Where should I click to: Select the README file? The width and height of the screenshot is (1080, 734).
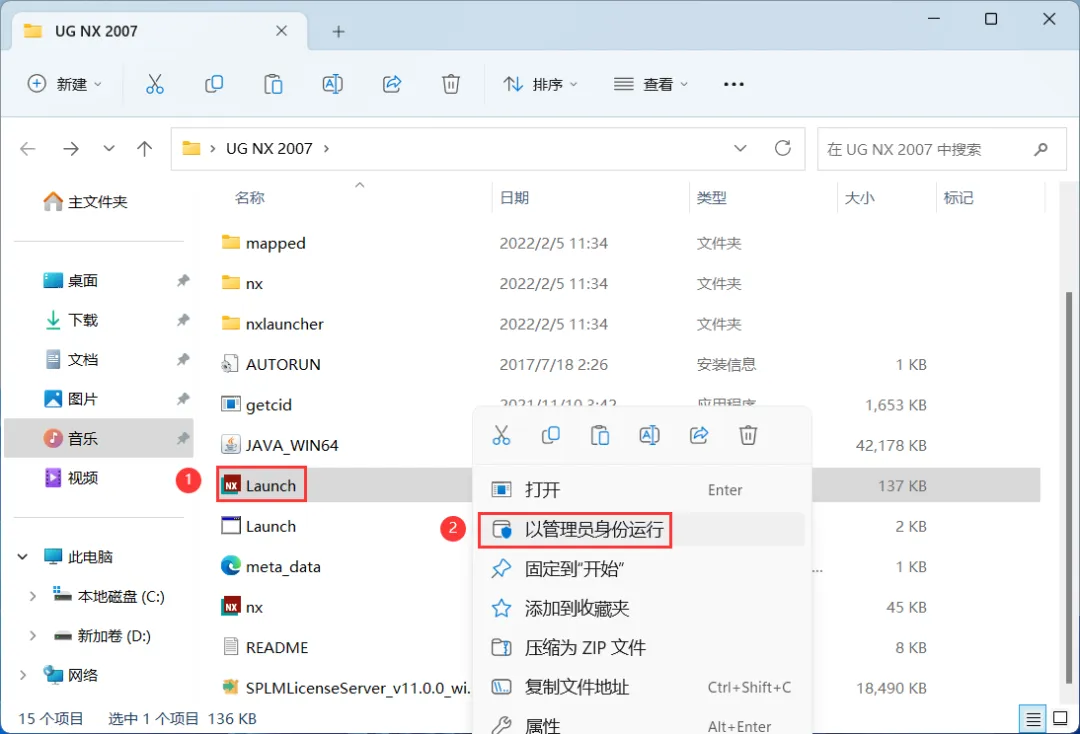(x=264, y=647)
